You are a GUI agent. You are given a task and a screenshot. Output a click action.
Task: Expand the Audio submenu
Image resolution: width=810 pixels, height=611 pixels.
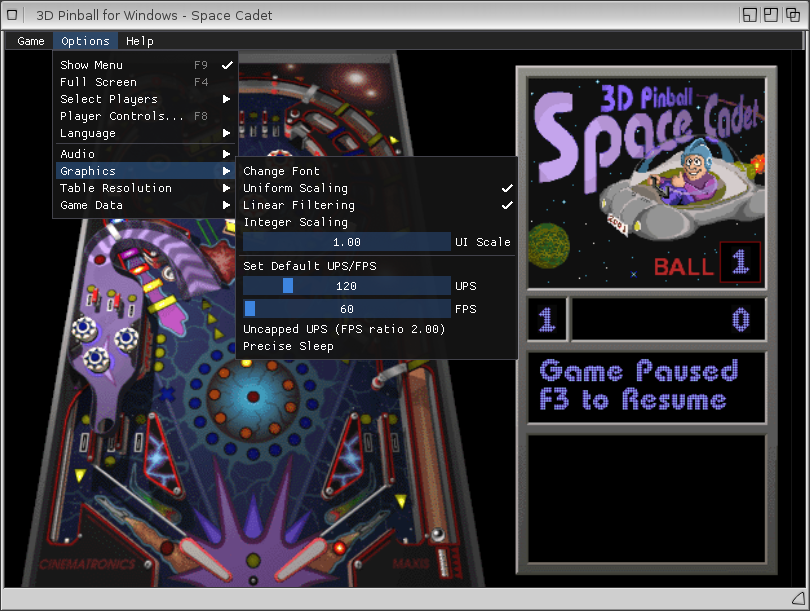pyautogui.click(x=78, y=154)
